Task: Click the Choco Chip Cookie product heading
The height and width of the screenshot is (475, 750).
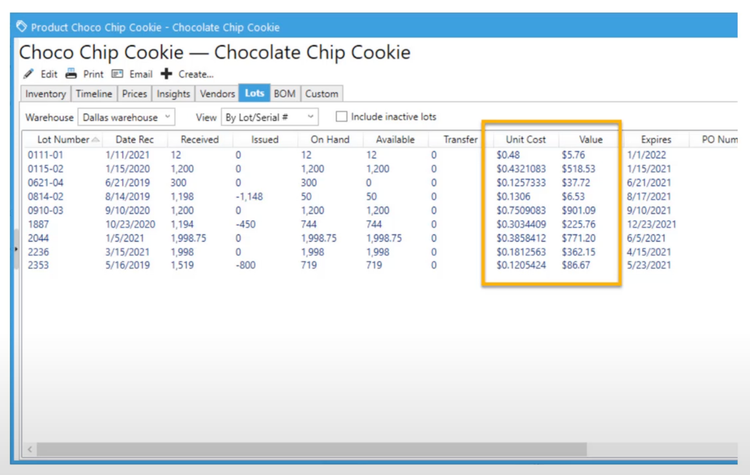Action: tap(214, 52)
